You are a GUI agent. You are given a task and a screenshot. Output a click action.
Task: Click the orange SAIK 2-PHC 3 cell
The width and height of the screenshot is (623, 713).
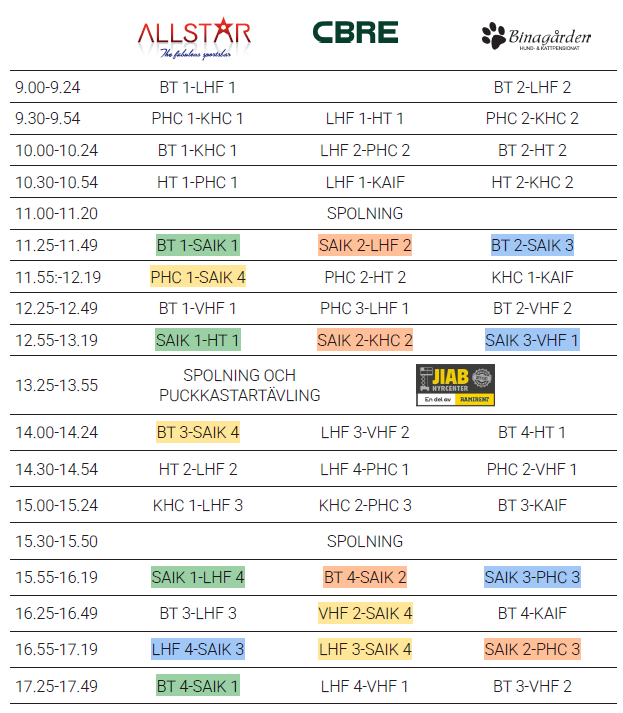[532, 650]
